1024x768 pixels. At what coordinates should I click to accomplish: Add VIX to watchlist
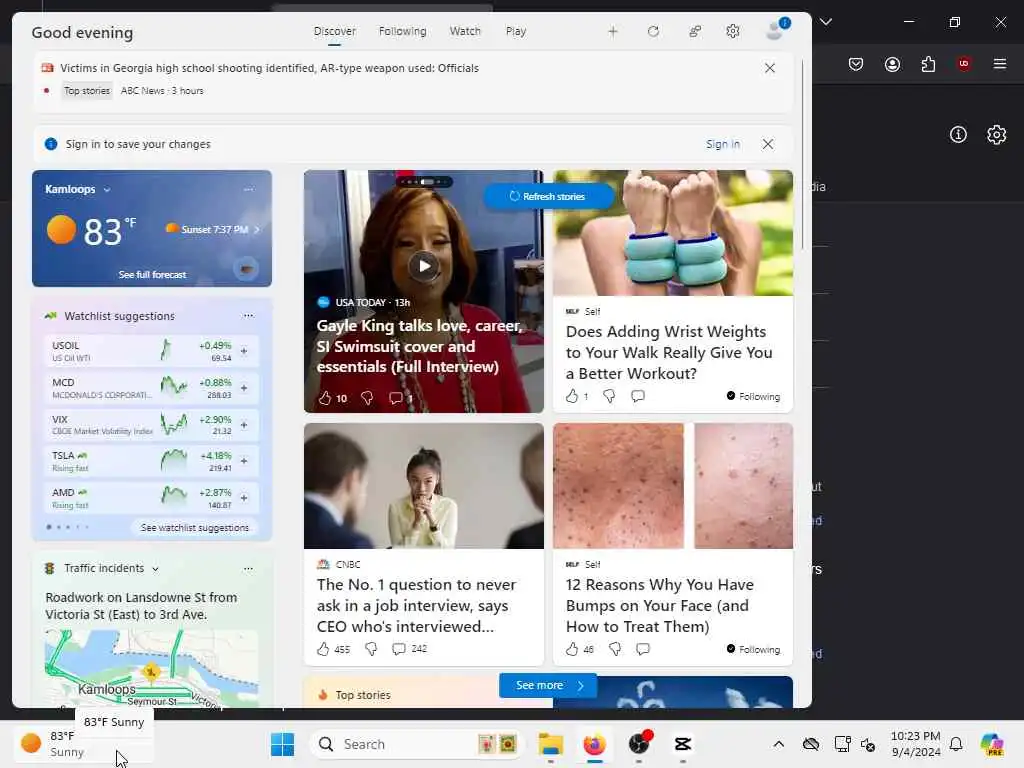coord(244,424)
